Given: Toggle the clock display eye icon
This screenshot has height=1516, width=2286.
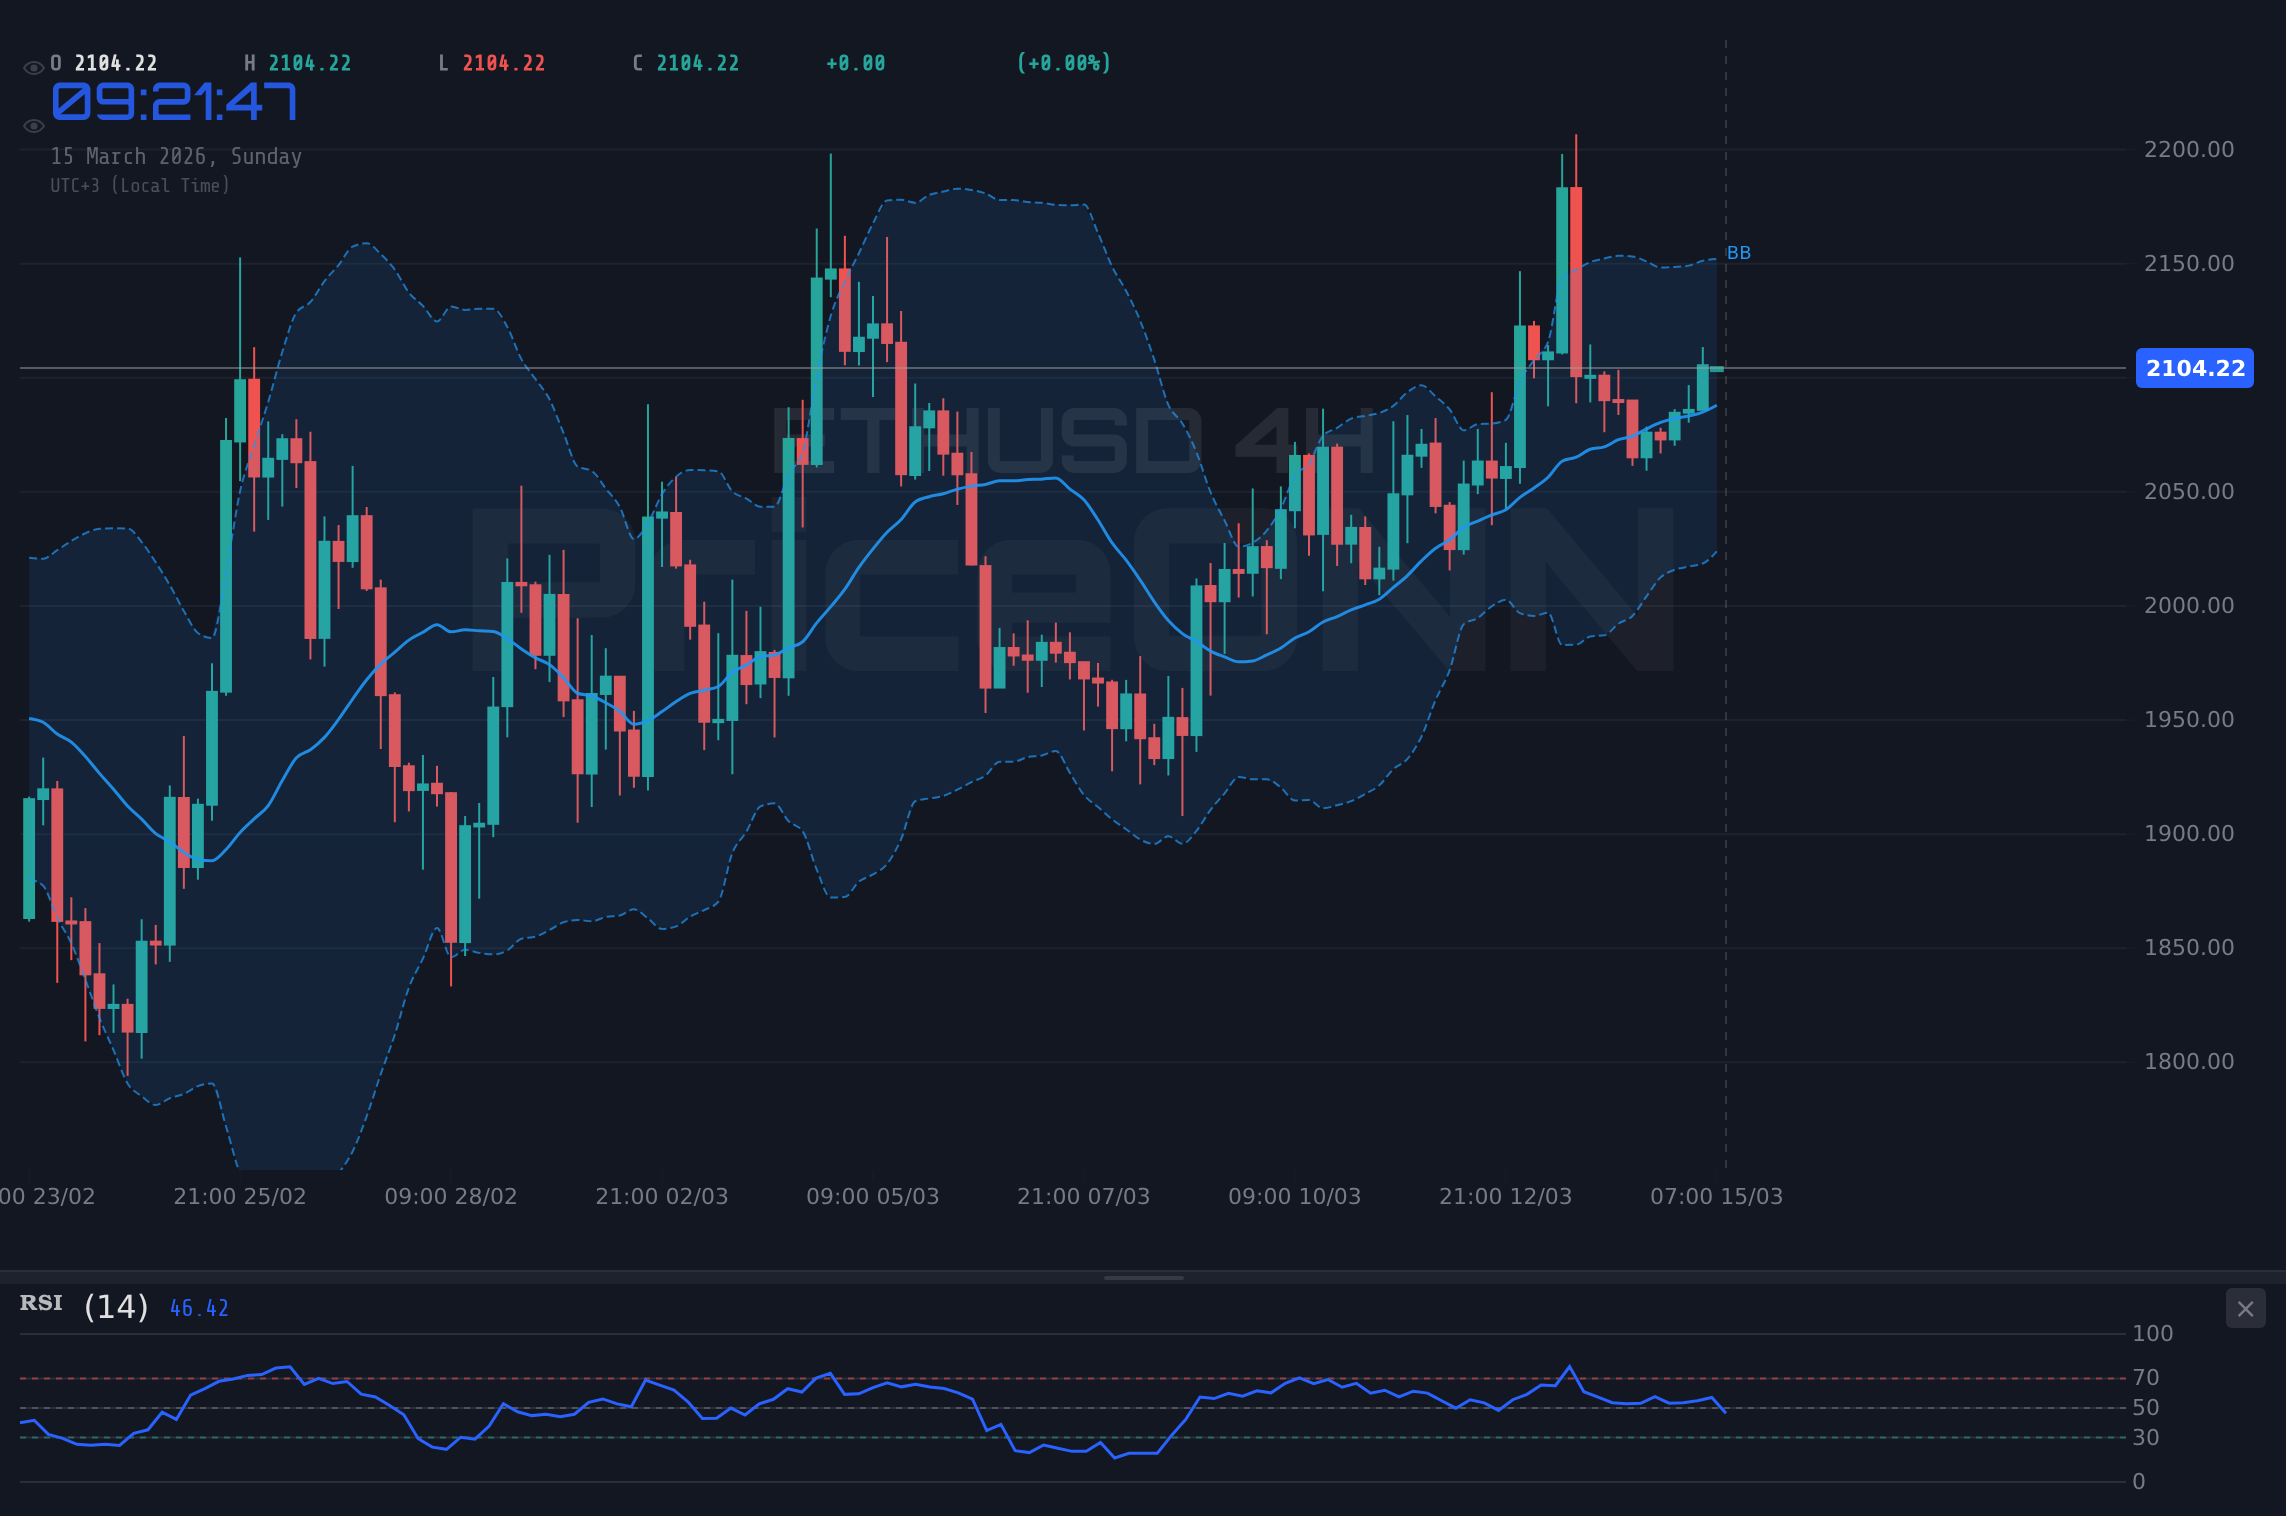Looking at the screenshot, I should point(34,126).
